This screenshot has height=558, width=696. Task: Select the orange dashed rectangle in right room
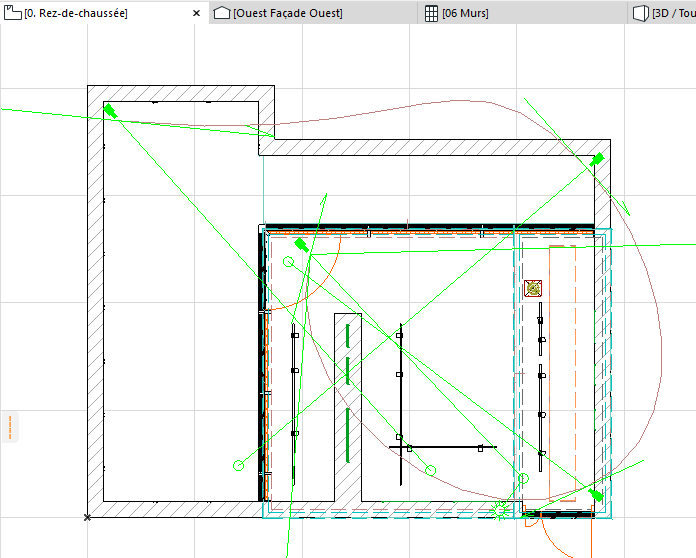coord(562,373)
